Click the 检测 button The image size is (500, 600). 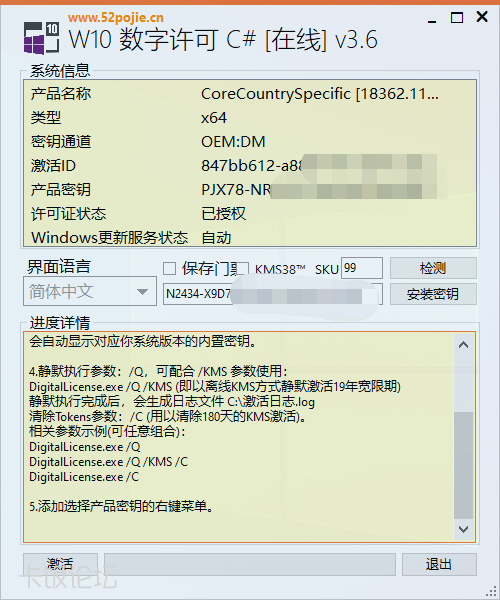pos(433,268)
